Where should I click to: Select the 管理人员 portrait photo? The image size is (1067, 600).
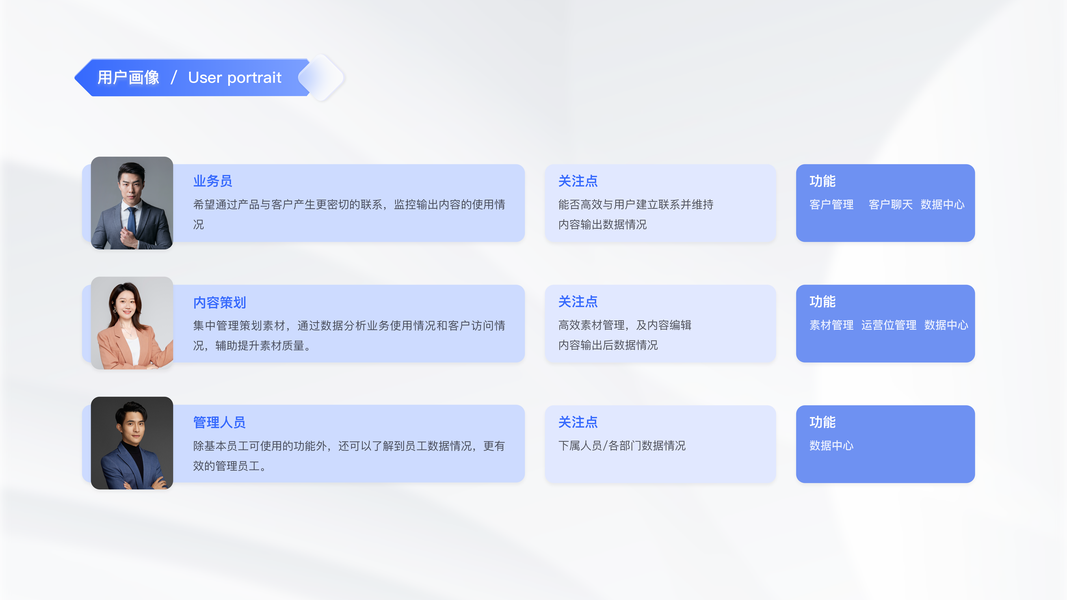pos(132,443)
